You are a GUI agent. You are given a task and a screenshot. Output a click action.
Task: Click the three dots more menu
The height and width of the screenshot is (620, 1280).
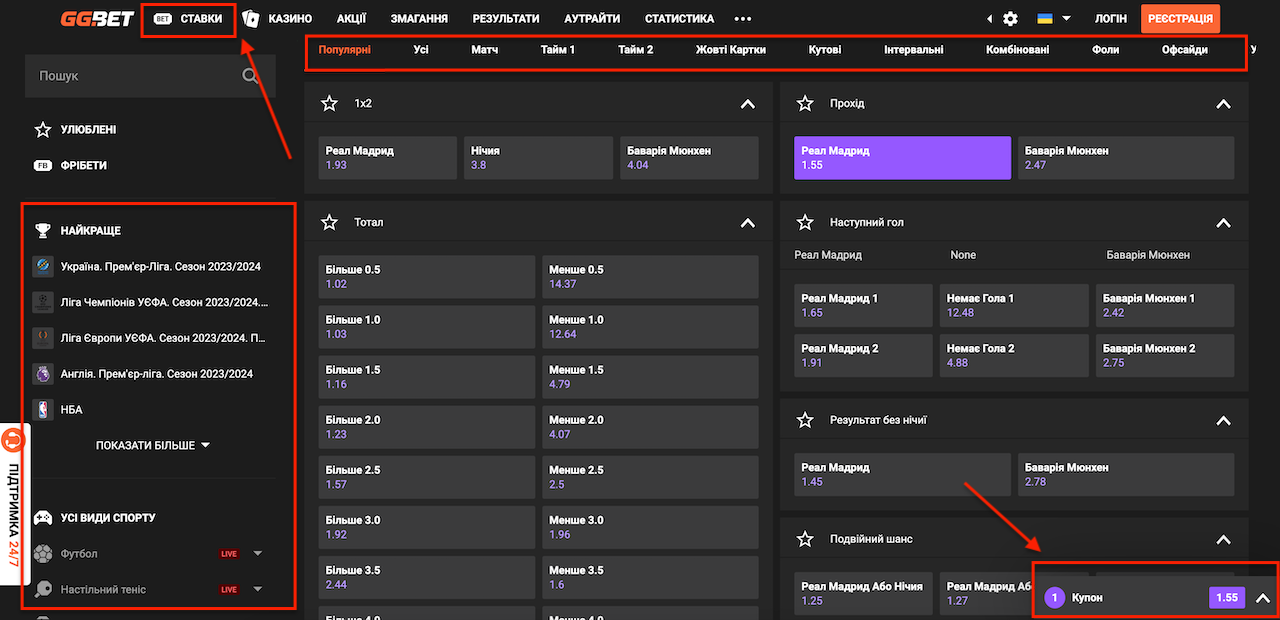[x=742, y=19]
